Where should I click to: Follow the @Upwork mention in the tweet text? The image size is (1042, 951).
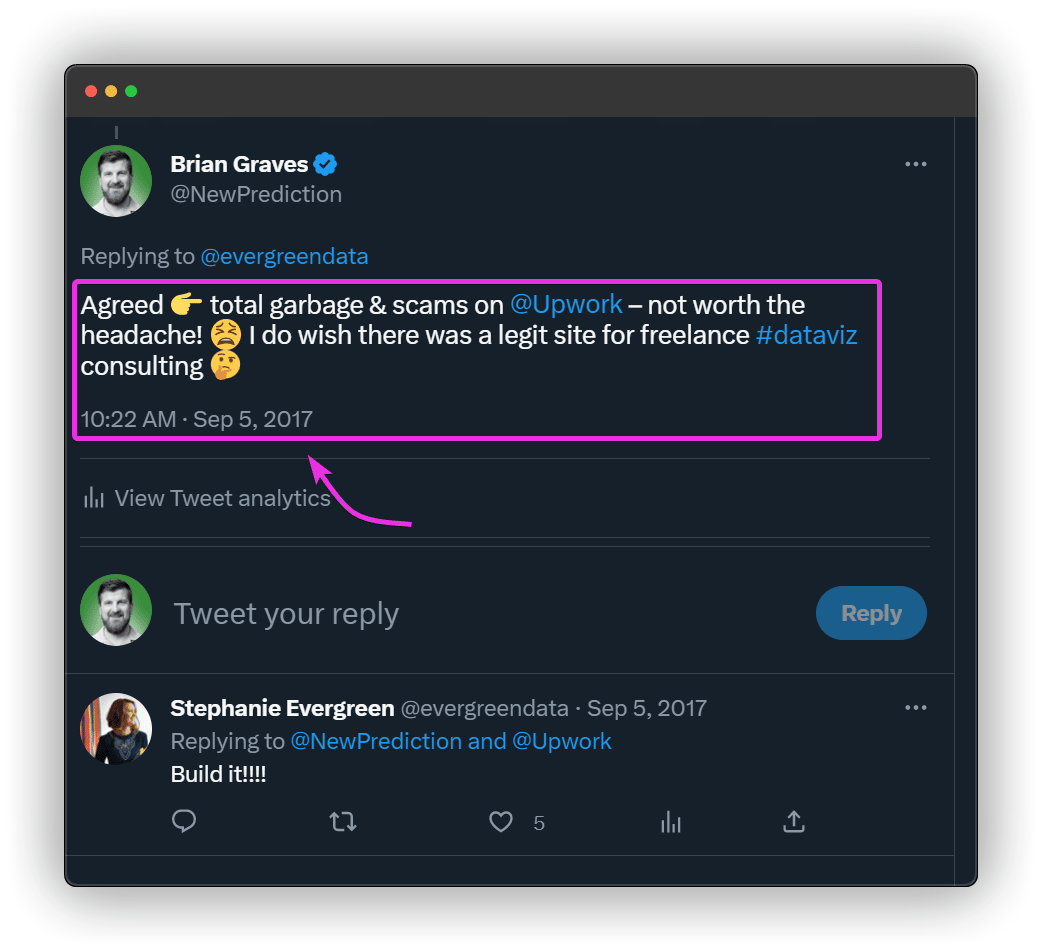(x=566, y=304)
